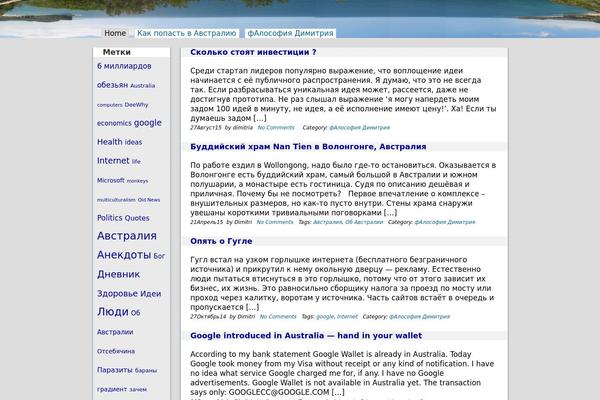The width and height of the screenshot is (600, 400).
Task: Open the 'Health' tag
Action: [x=109, y=142]
